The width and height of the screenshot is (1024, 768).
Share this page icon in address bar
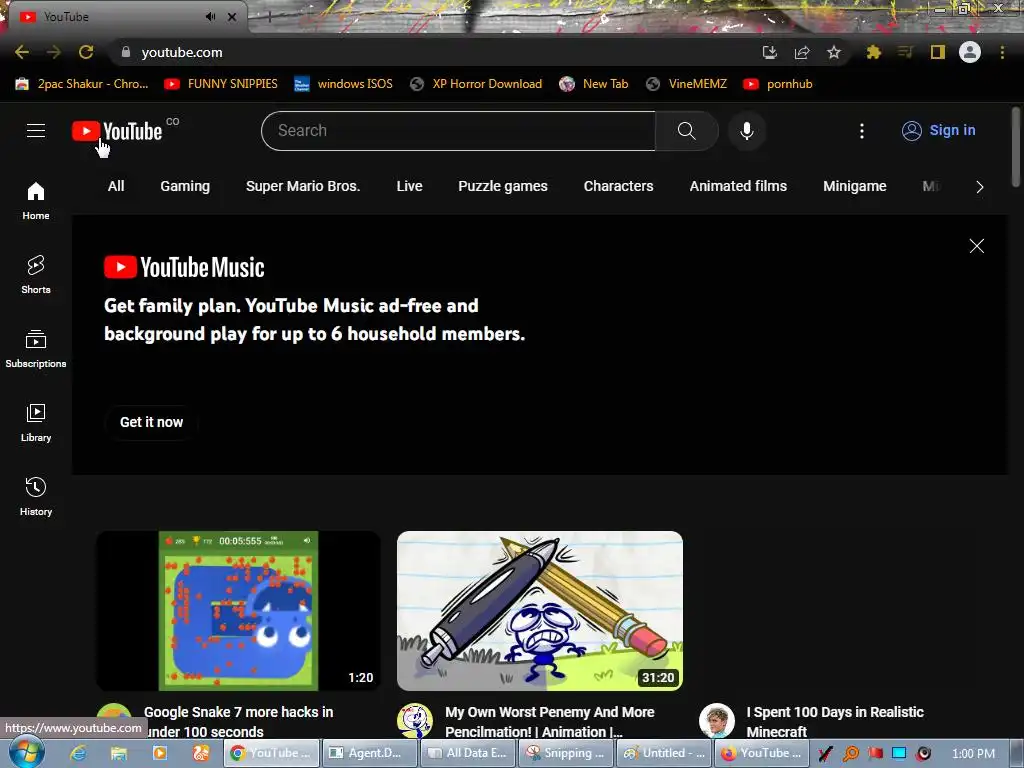[x=802, y=52]
